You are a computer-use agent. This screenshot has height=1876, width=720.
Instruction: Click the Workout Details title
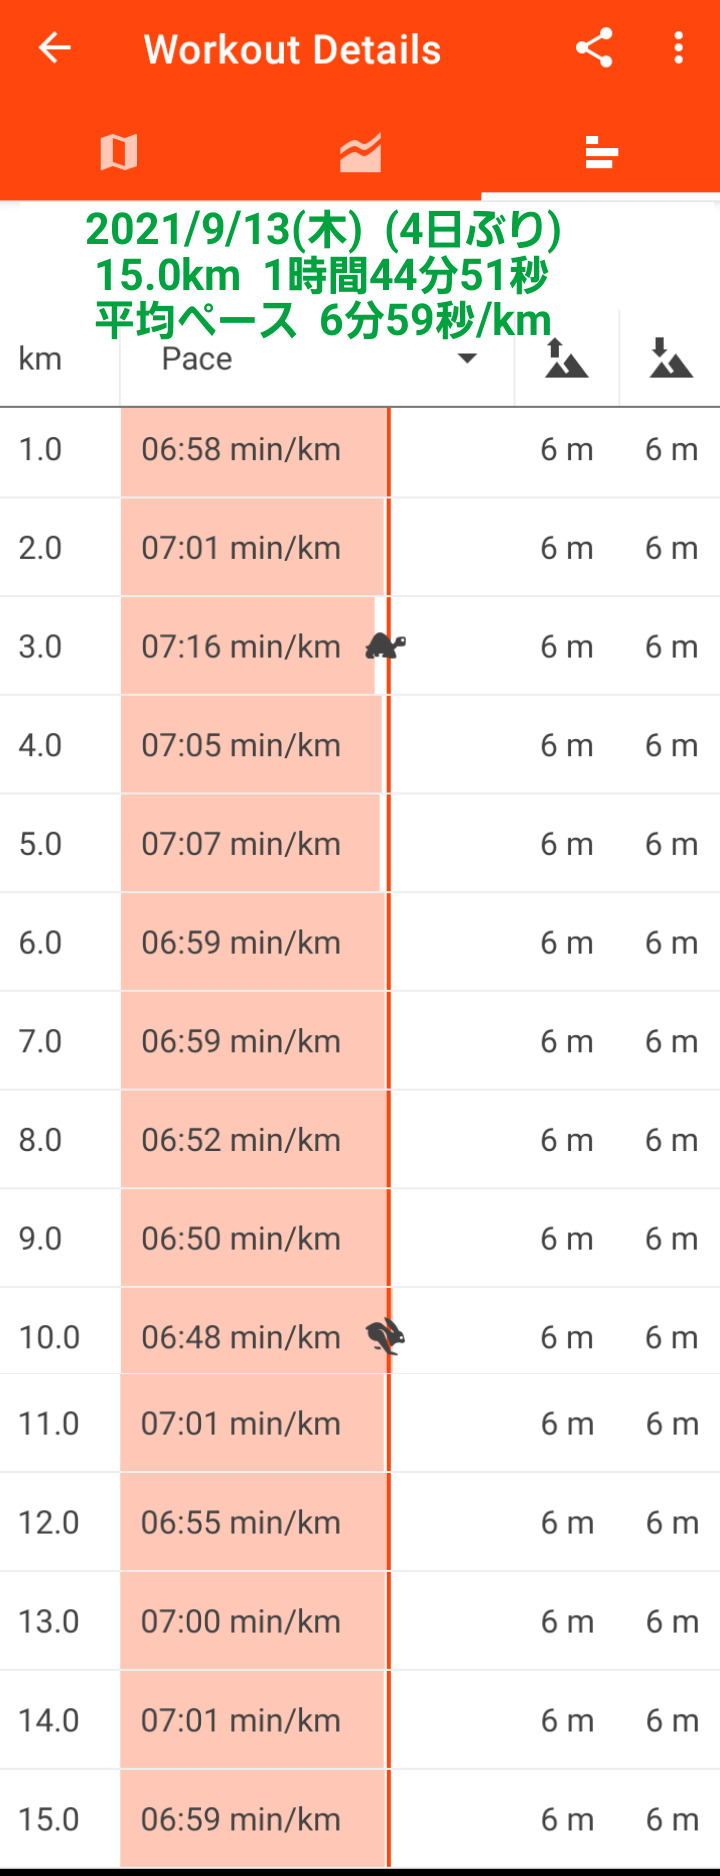[x=292, y=49]
